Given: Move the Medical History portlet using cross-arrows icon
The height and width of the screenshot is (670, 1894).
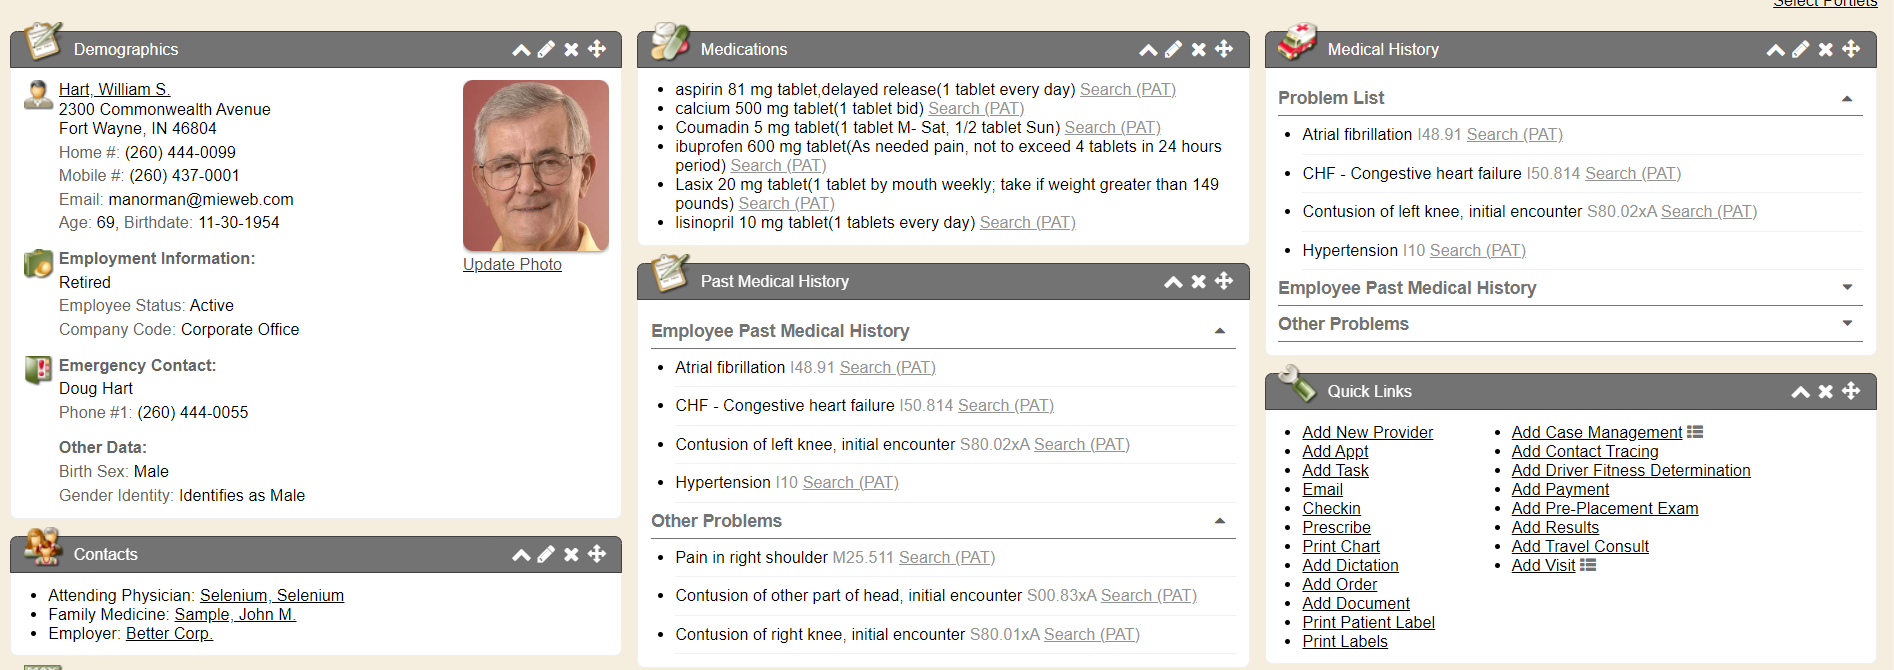Looking at the screenshot, I should coord(1851,49).
